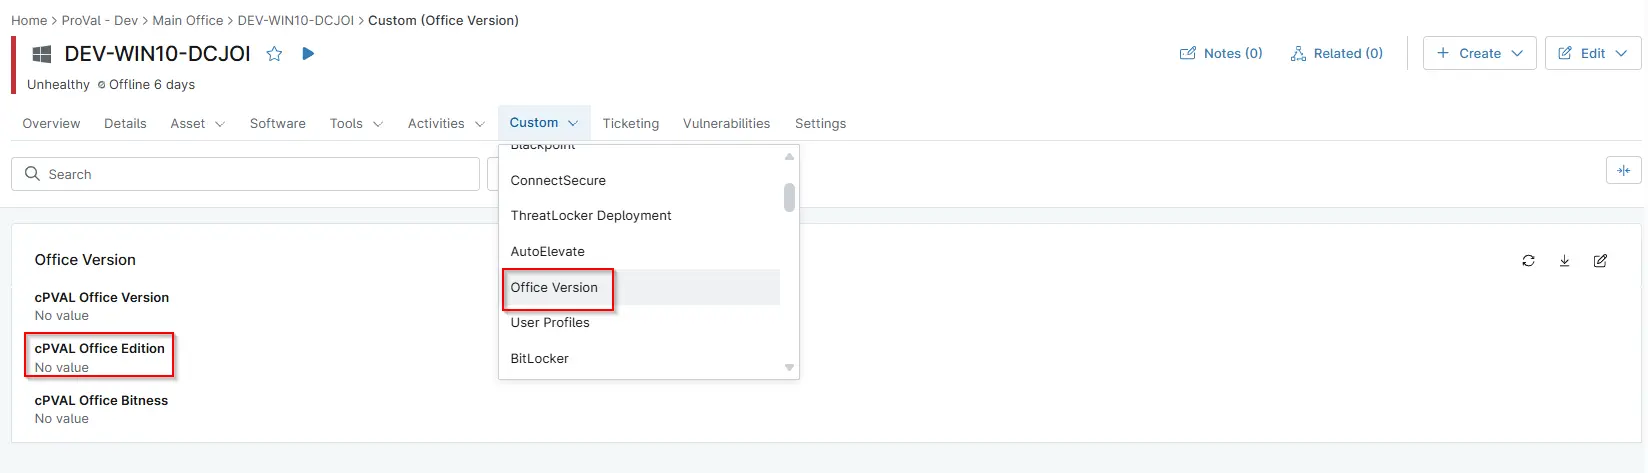Expand the Activities tab menu
Viewport: 1648px width, 473px height.
coord(446,124)
